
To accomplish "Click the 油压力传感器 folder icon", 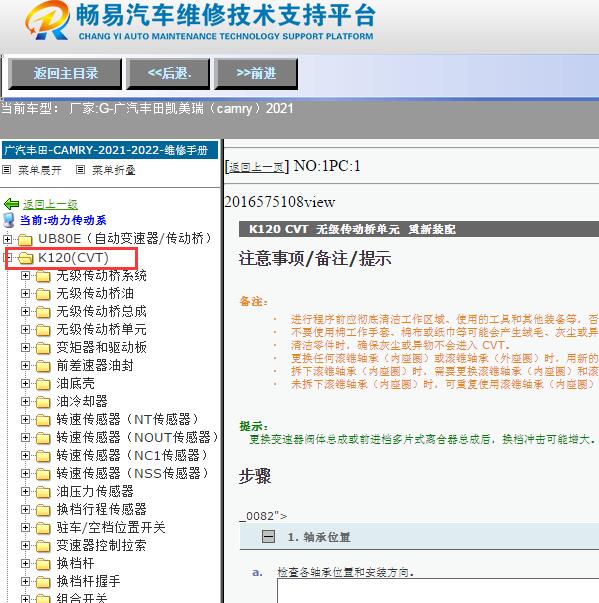I will pos(43,492).
